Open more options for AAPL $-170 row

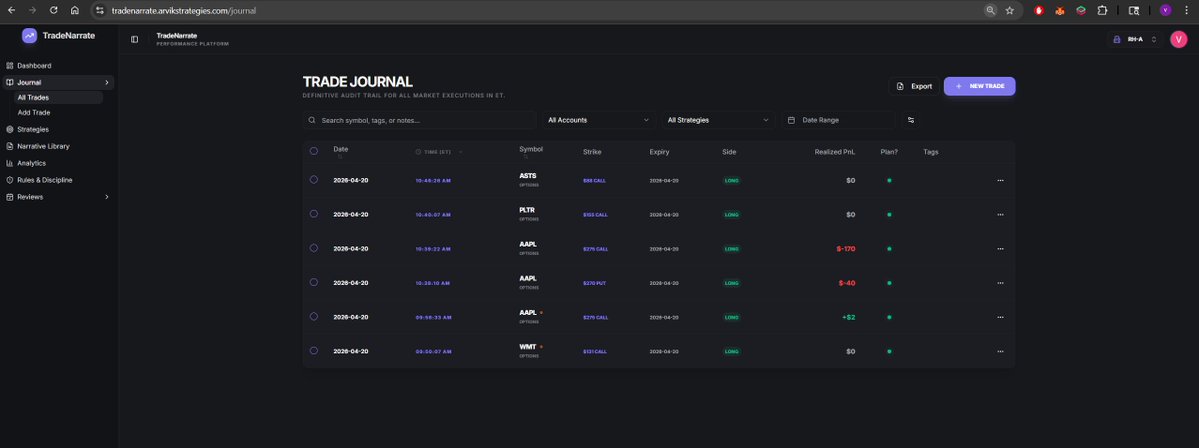[x=1000, y=248]
